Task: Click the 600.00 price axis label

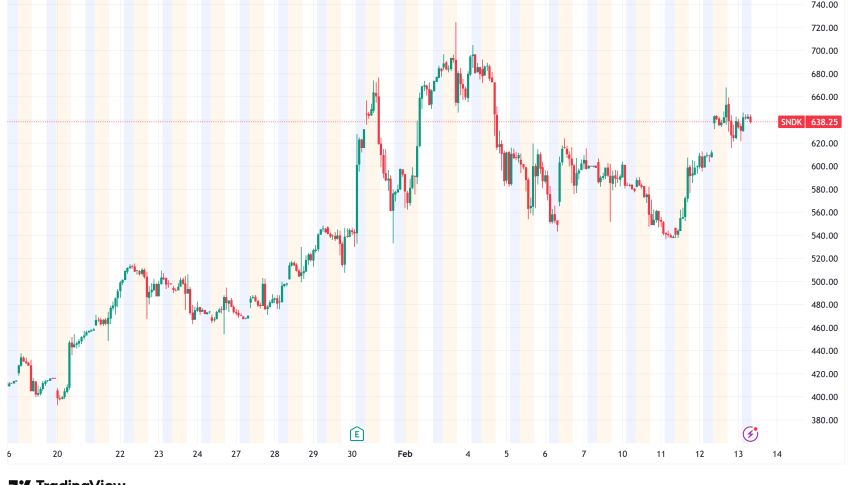Action: coord(824,166)
